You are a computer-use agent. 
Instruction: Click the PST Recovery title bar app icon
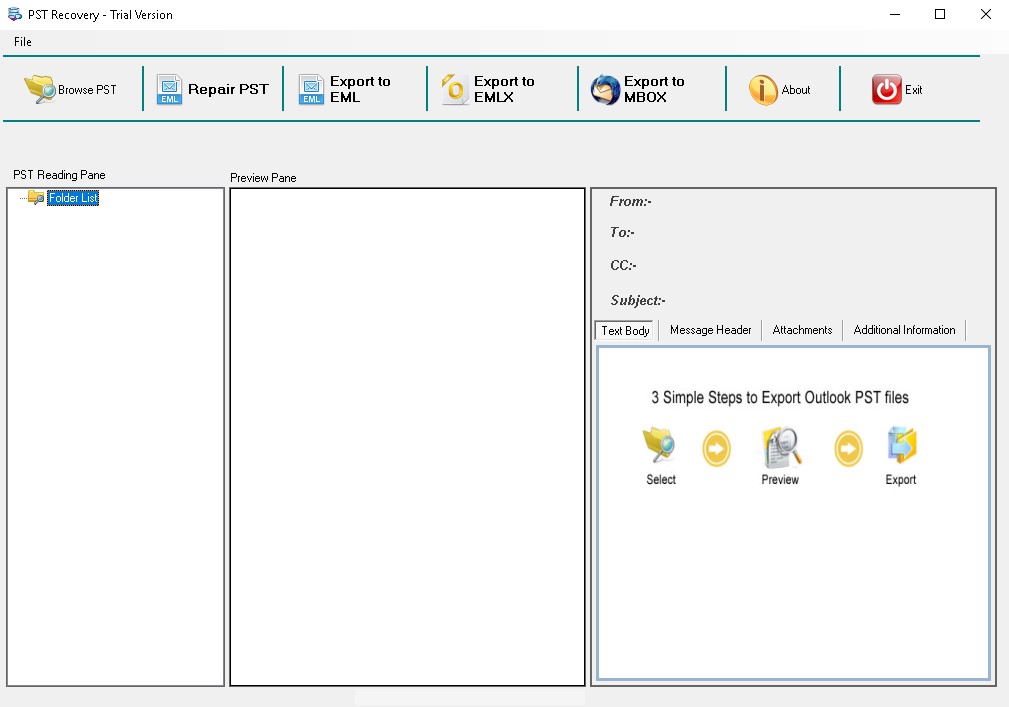point(14,14)
